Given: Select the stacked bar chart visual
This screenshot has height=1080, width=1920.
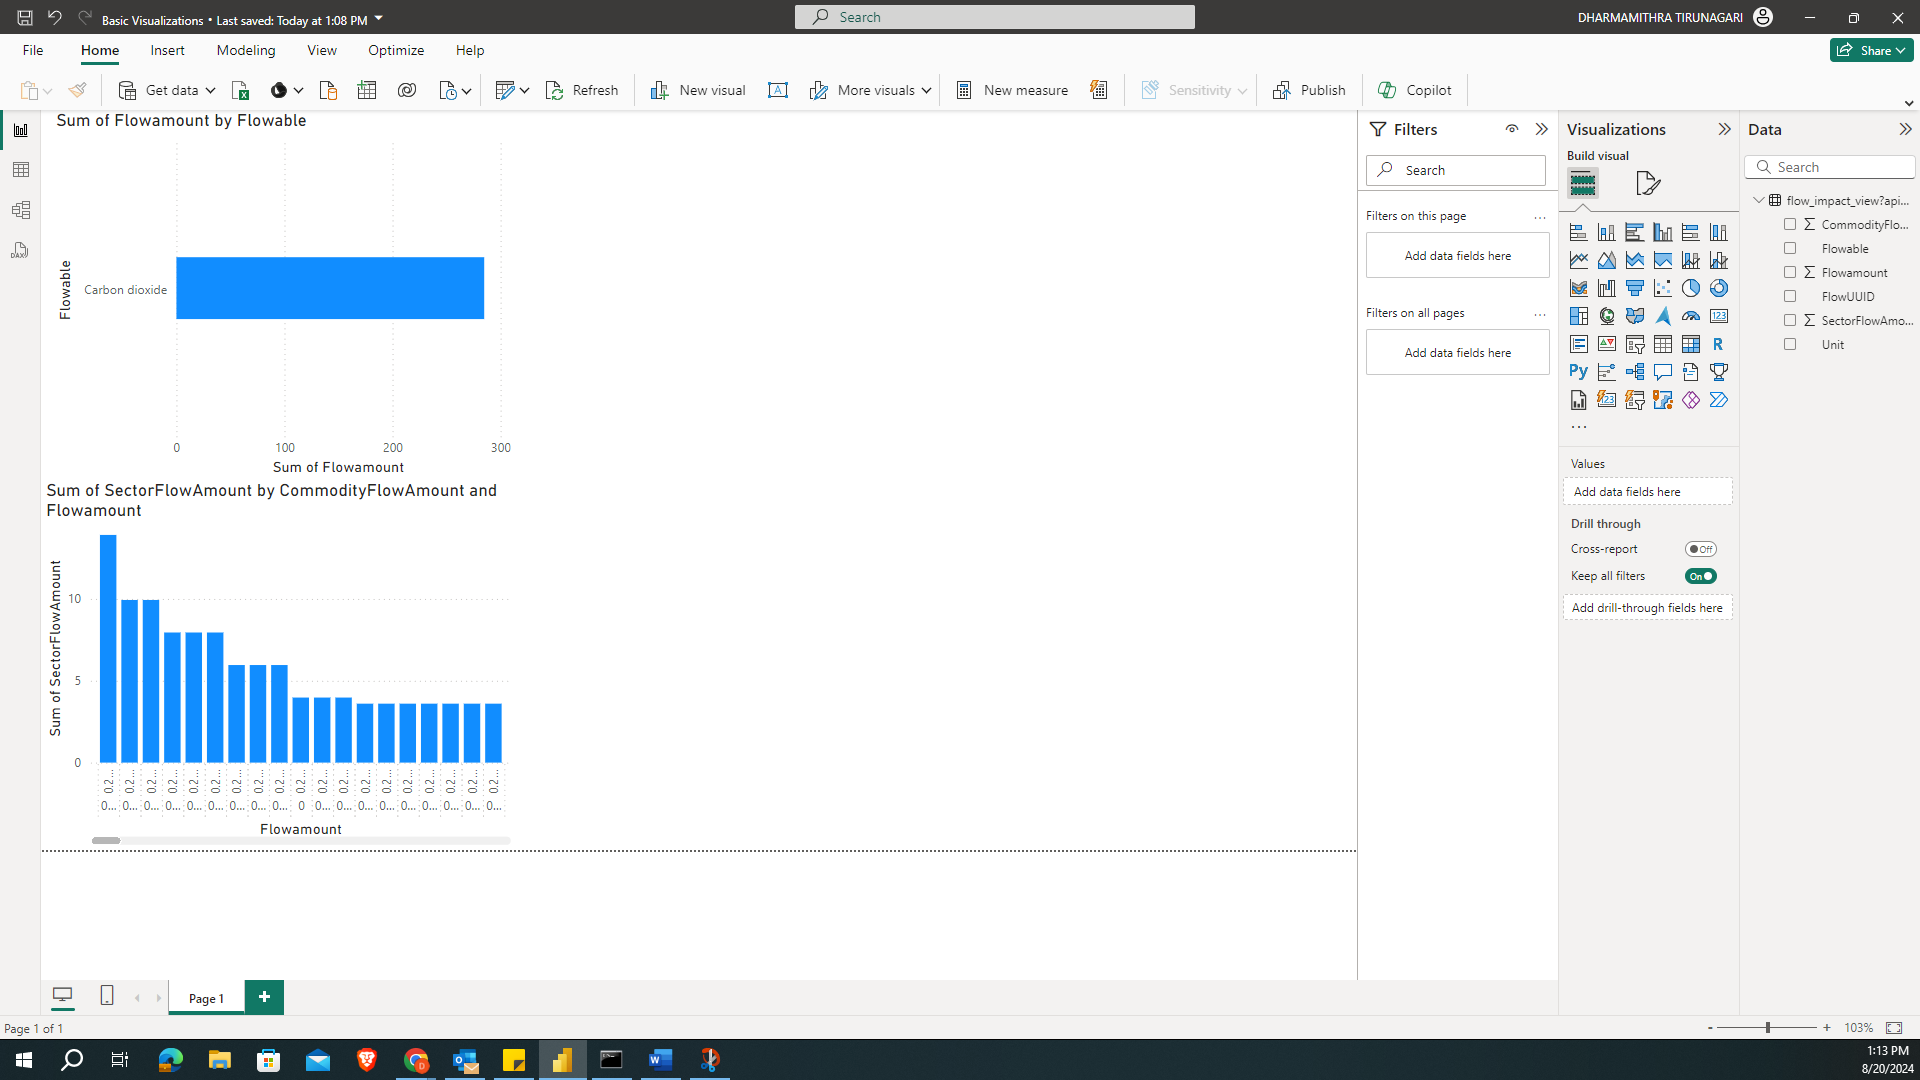Looking at the screenshot, I should (1579, 231).
